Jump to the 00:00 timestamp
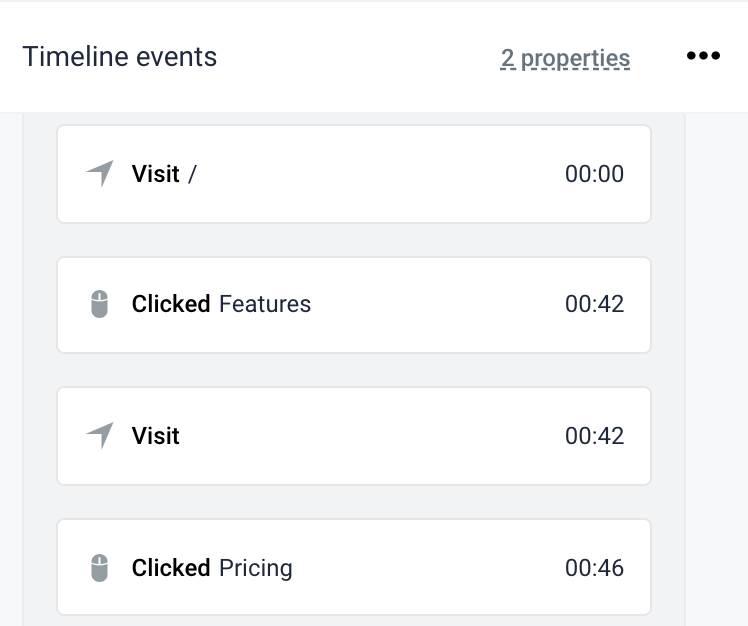The width and height of the screenshot is (748, 626). pos(594,174)
